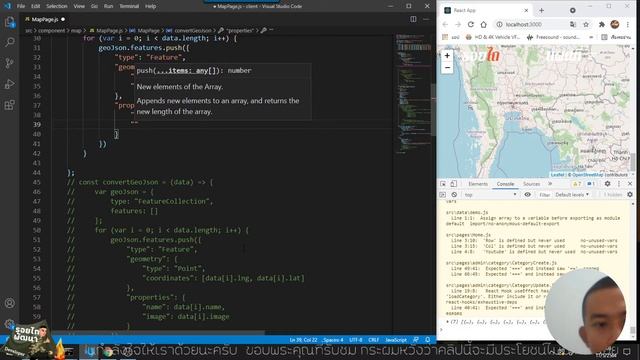Viewport: 640px width, 360px height.
Task: Click the split editor icon
Action: [413, 19]
